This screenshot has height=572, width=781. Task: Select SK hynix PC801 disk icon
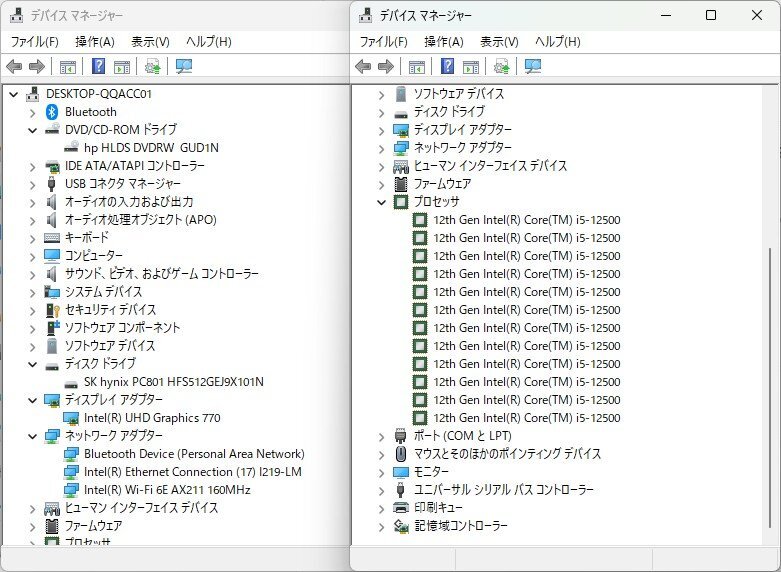[x=71, y=384]
